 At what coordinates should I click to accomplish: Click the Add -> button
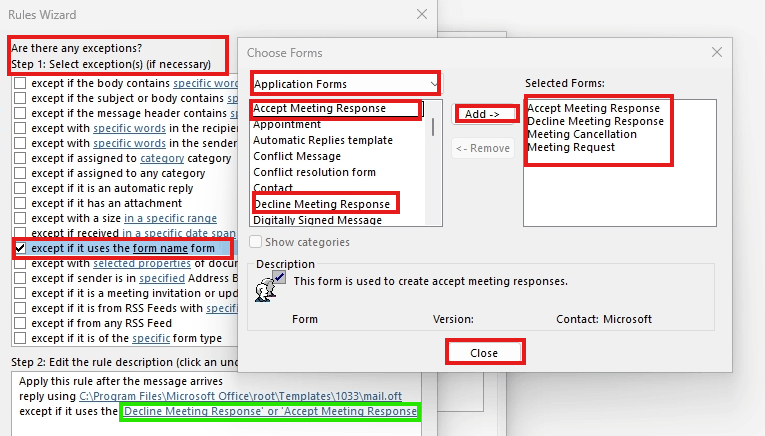click(x=483, y=114)
